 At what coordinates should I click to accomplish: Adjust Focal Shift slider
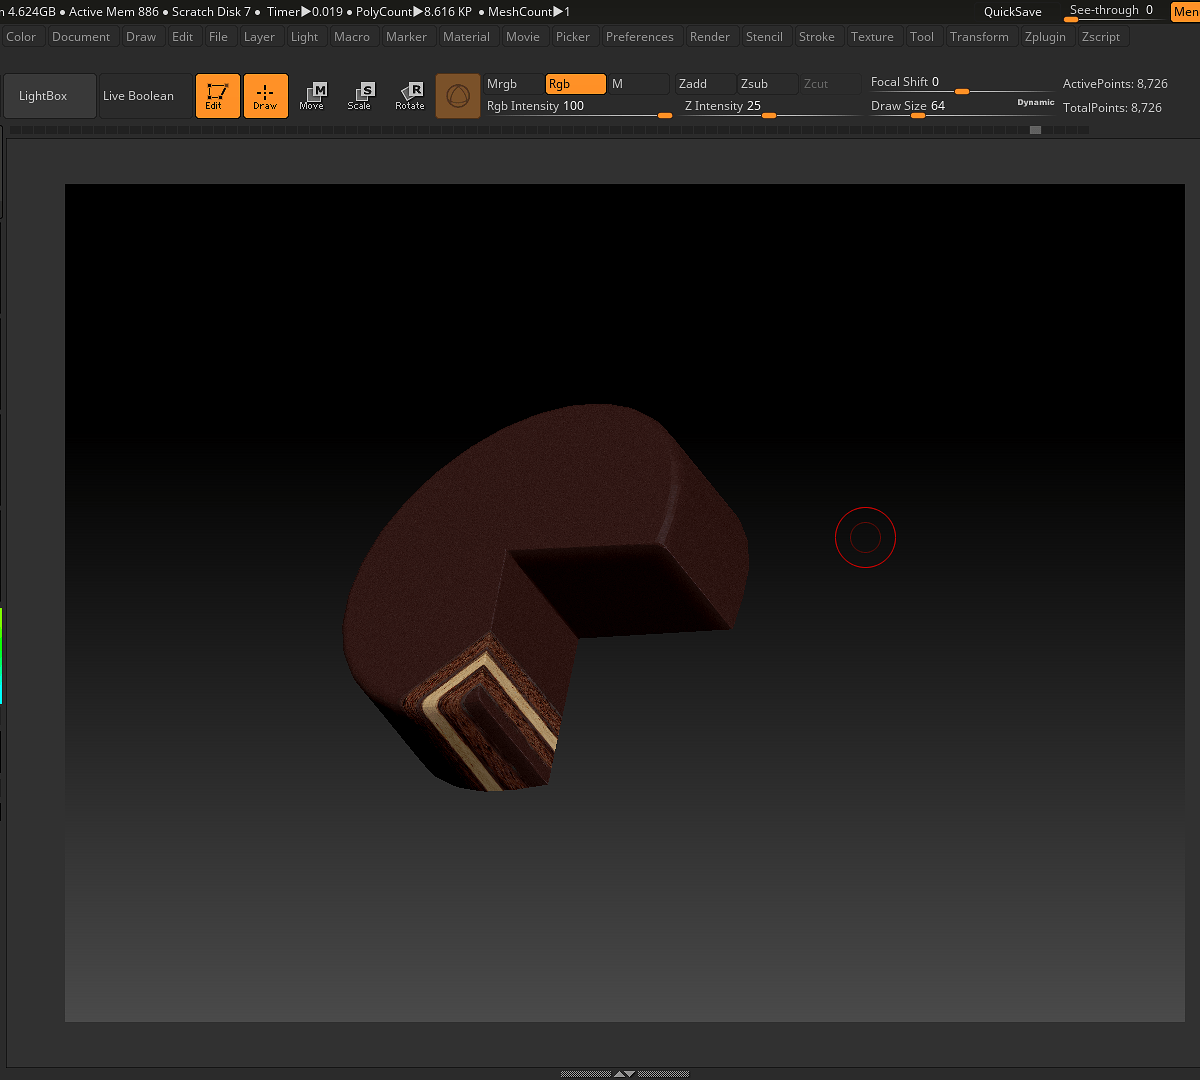click(962, 83)
